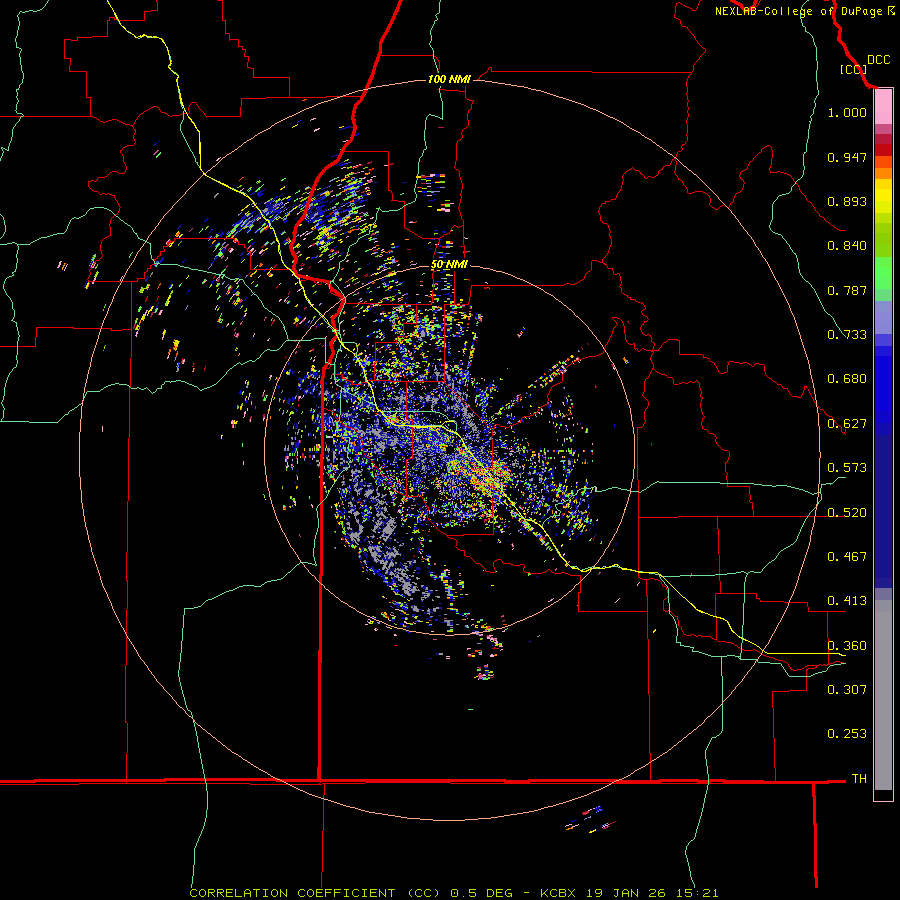Click the 0.307 scale value

pos(847,690)
